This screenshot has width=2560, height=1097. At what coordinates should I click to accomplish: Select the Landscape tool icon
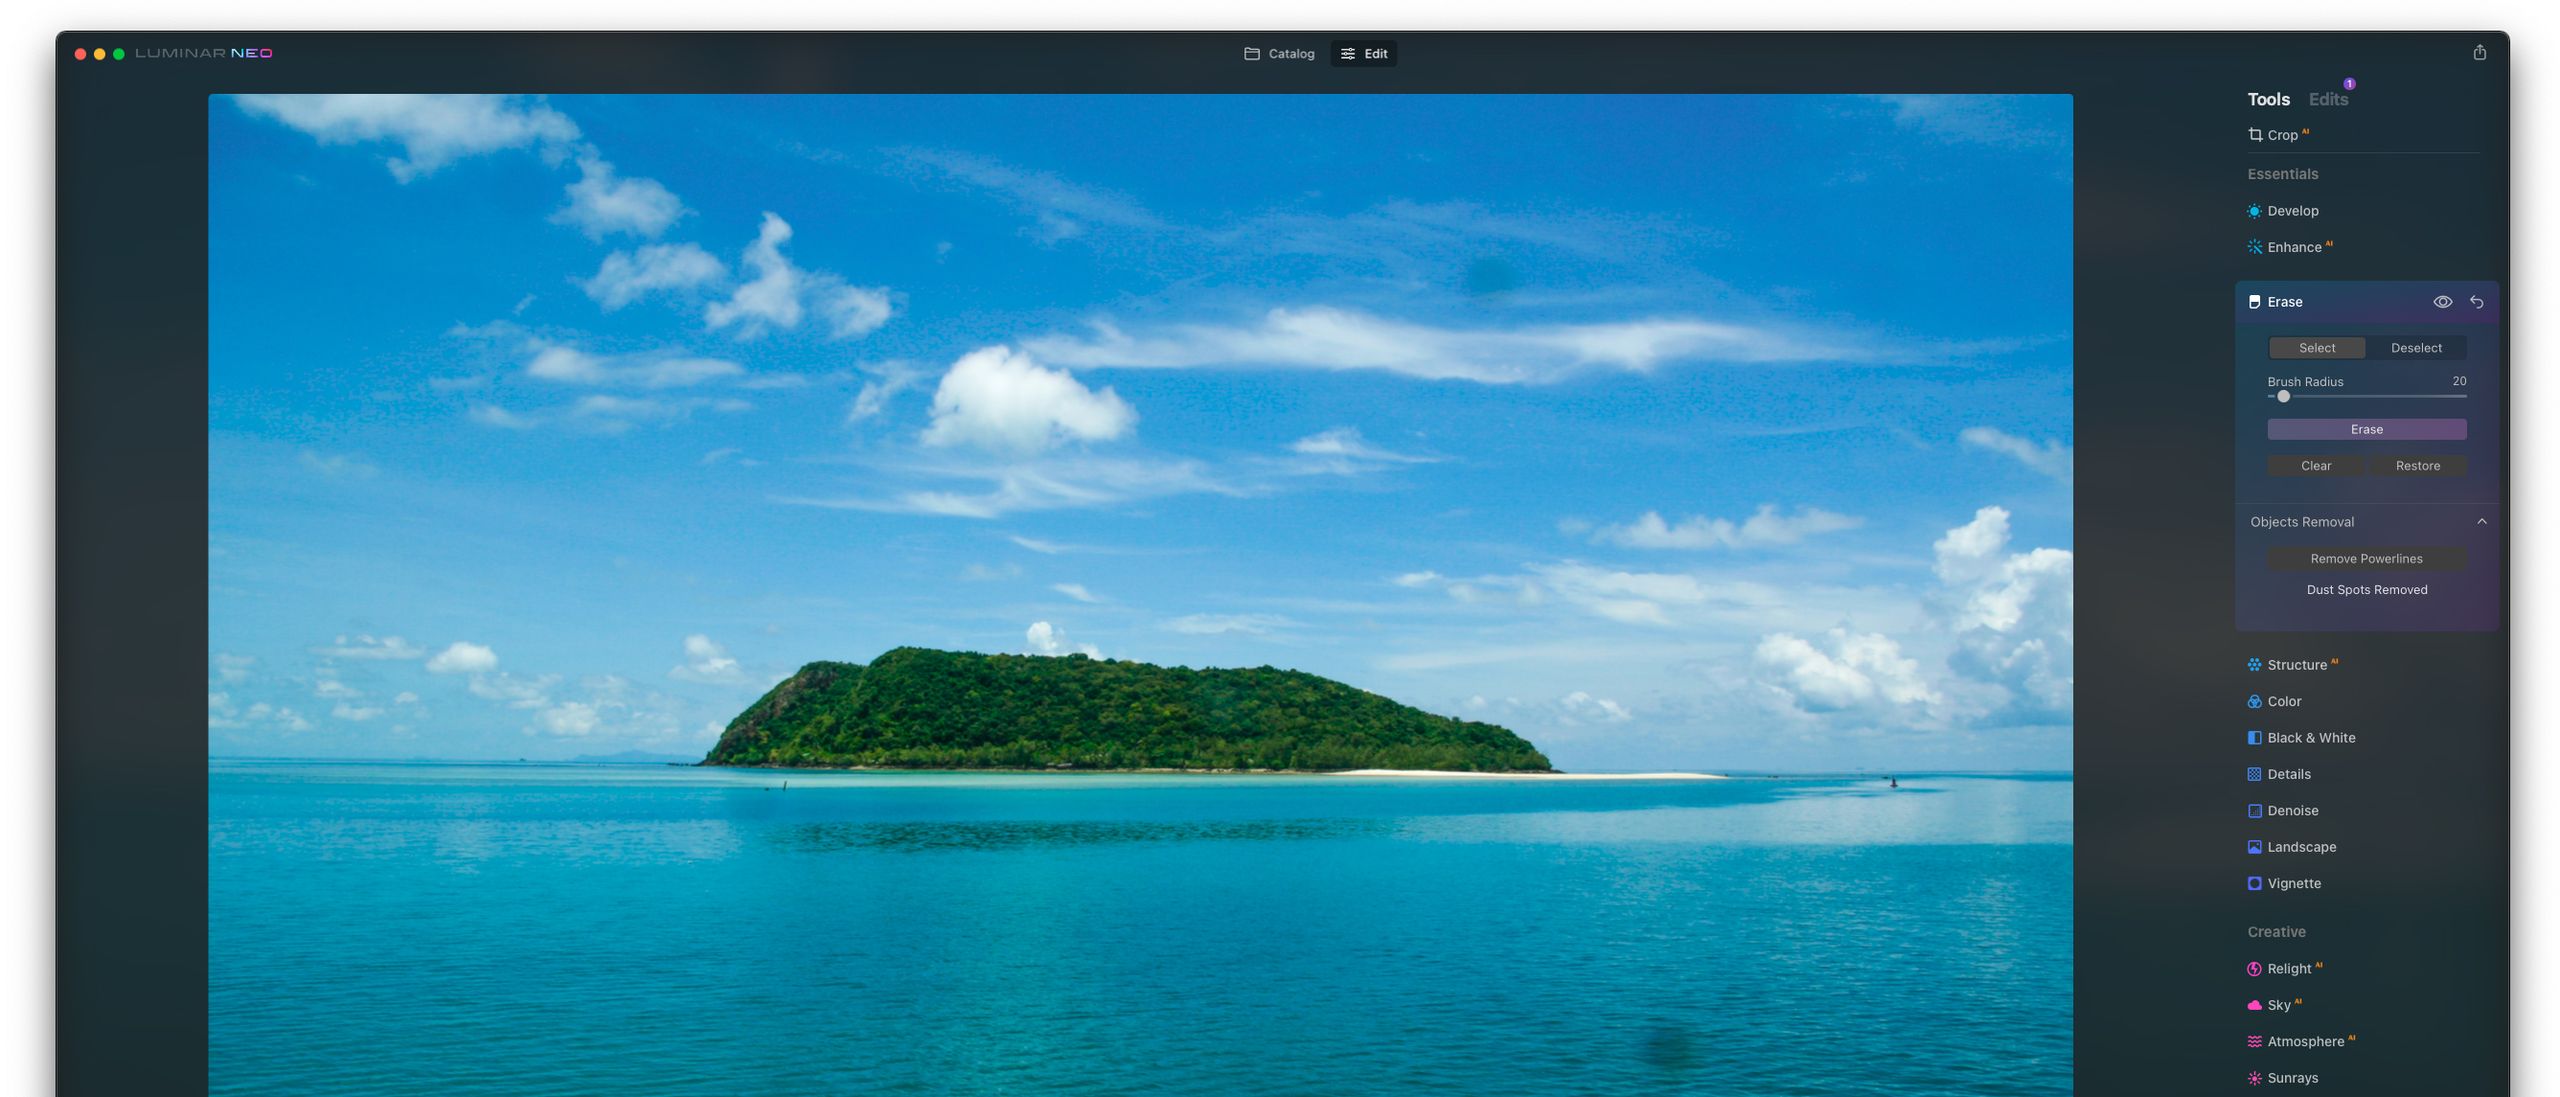coord(2255,847)
